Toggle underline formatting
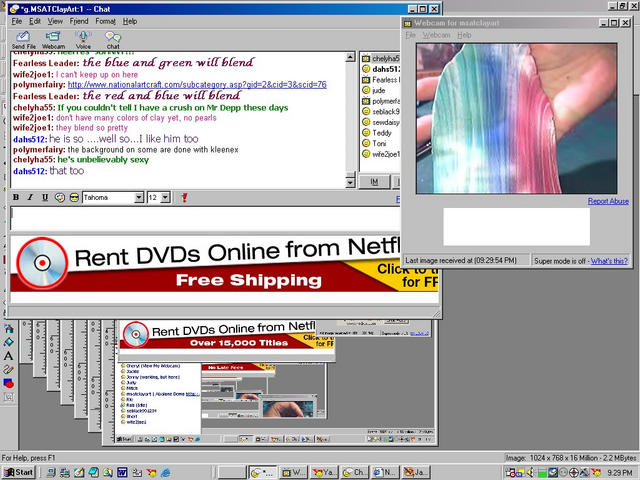The height and width of the screenshot is (480, 640). (45, 198)
